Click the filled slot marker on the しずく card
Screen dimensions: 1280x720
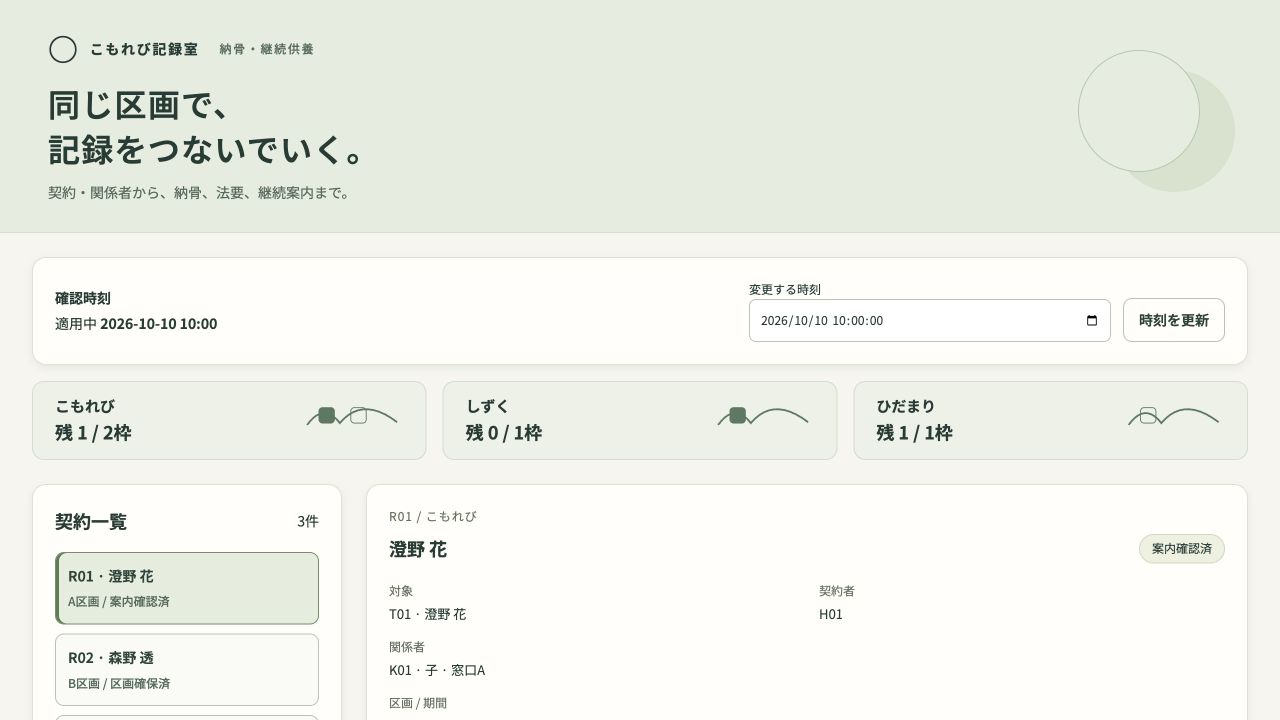(x=738, y=416)
